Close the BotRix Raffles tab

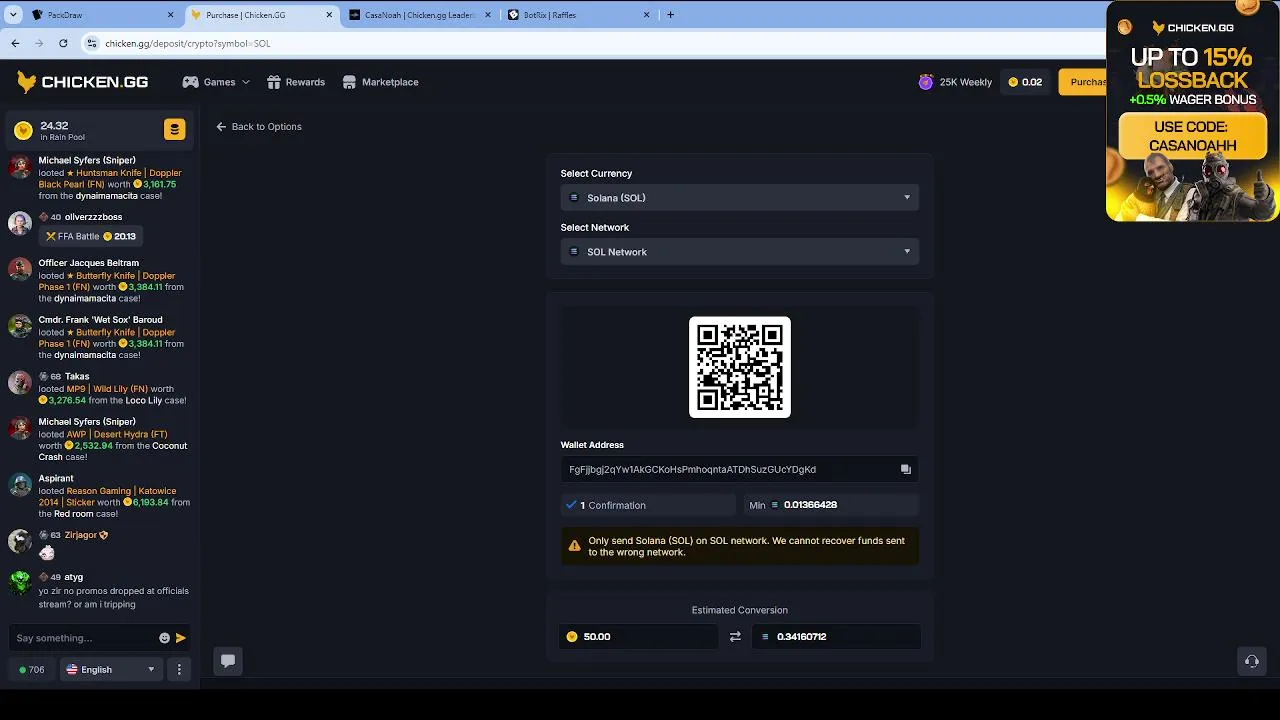coord(646,15)
